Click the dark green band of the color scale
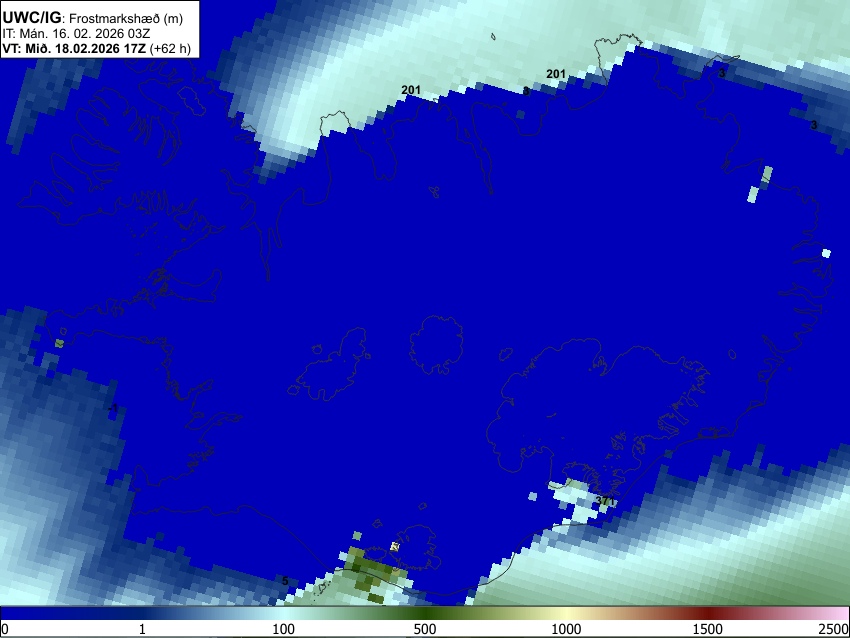Viewport: 850px width, 638px height. [x=425, y=614]
